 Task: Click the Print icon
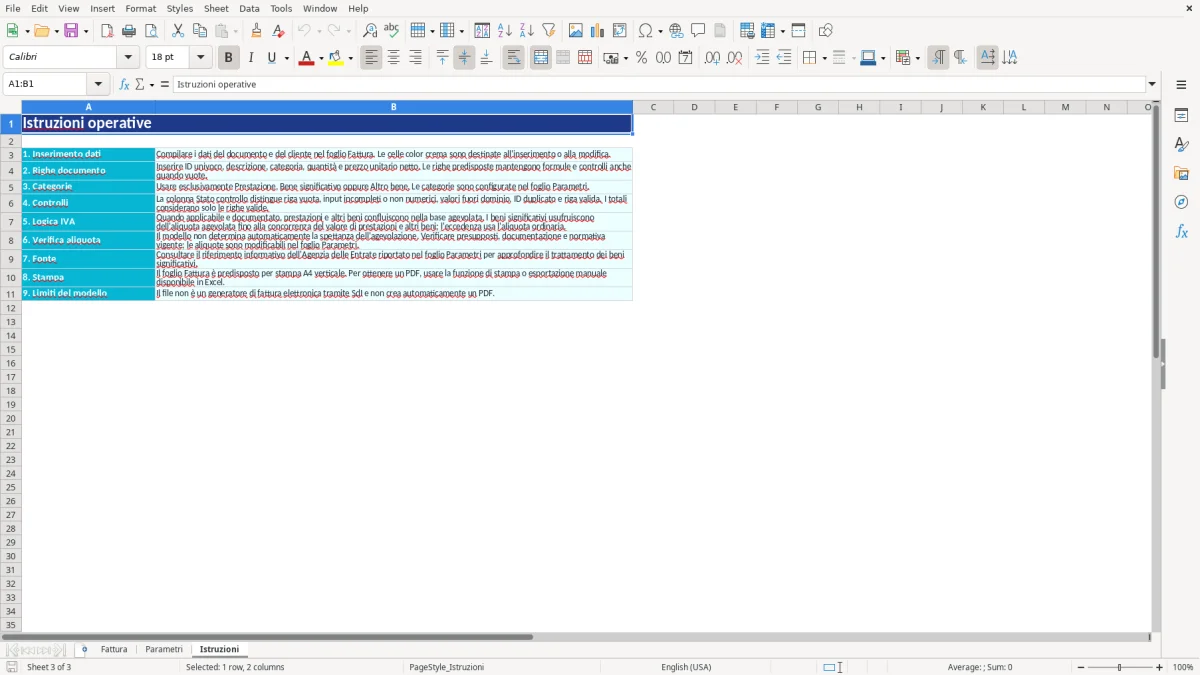[x=129, y=31]
